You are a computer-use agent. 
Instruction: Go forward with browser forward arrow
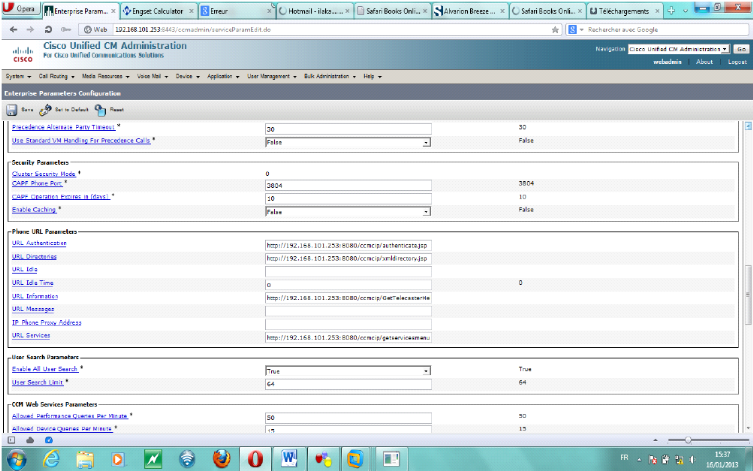30,30
